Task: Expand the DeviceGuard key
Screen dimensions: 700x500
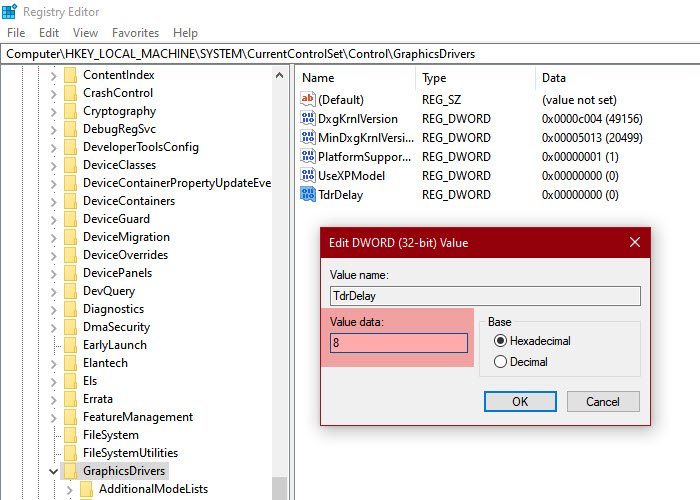Action: (x=54, y=220)
